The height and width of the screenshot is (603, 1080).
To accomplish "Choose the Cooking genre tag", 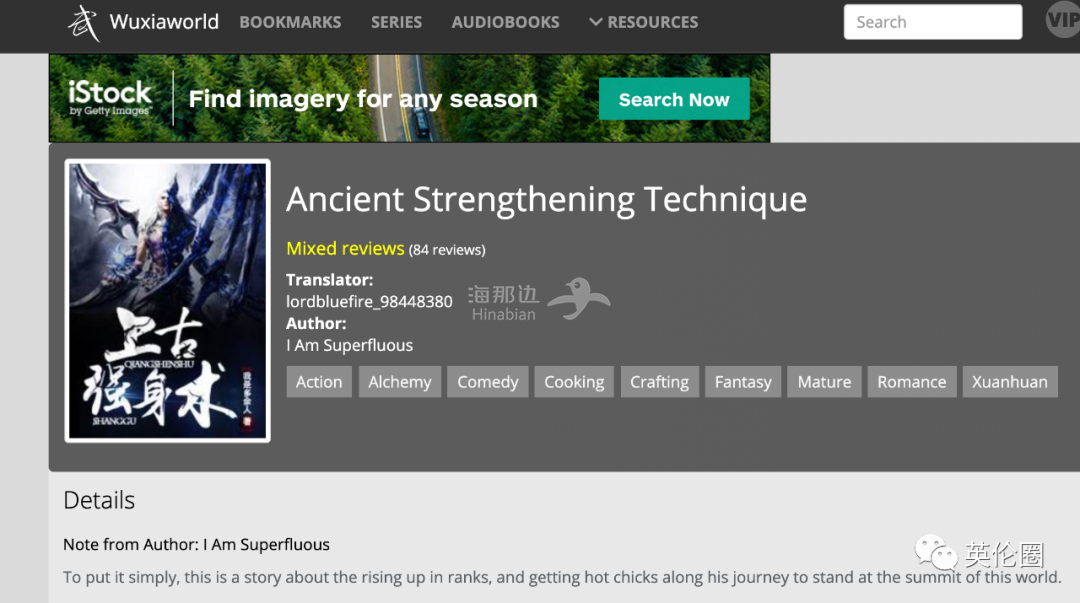I will (574, 382).
